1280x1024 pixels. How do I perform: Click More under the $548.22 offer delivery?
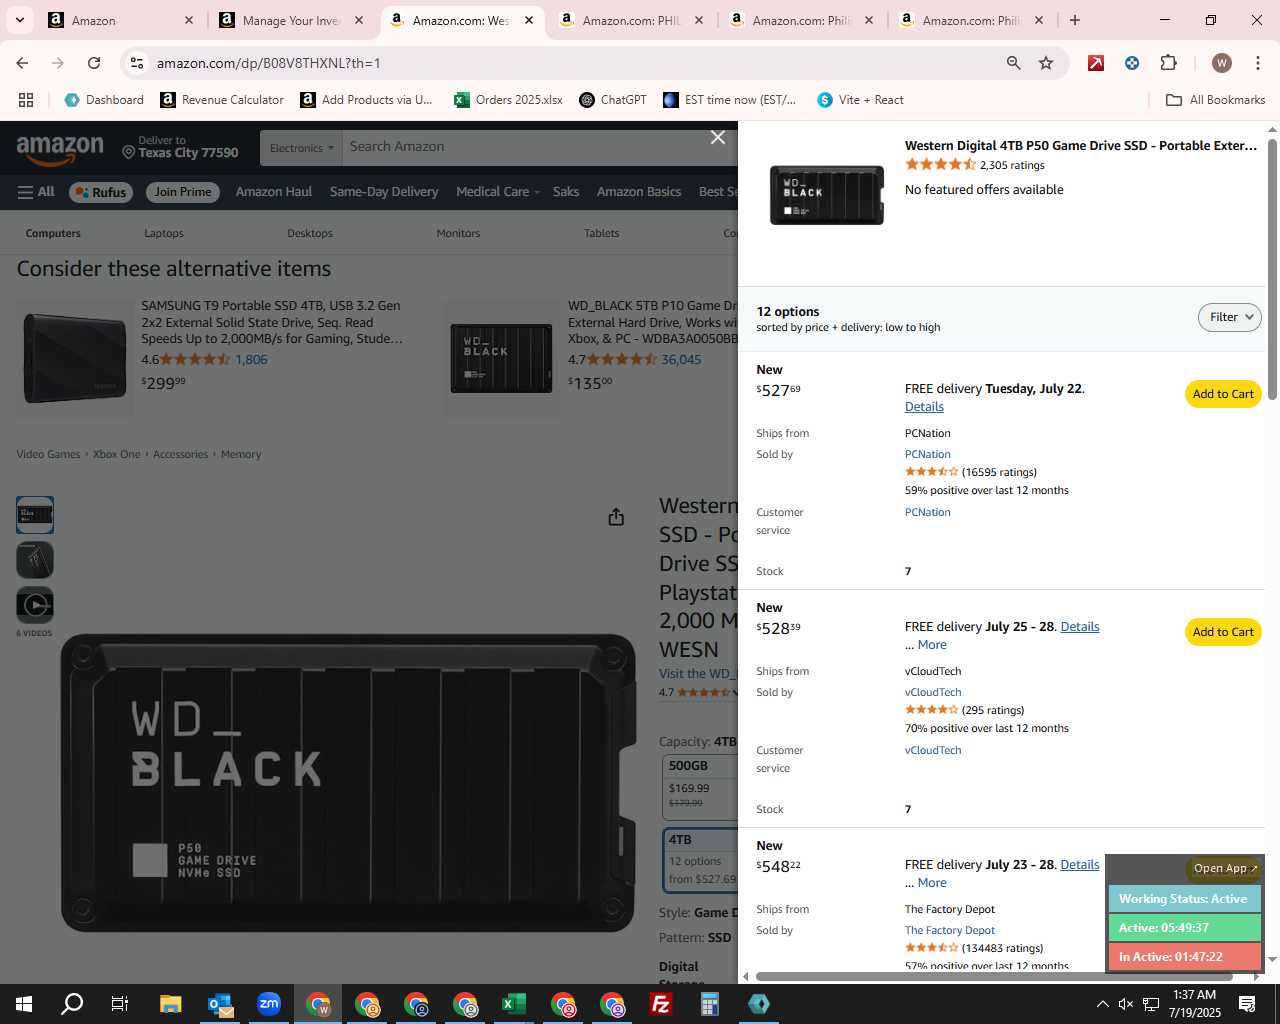[x=932, y=883]
